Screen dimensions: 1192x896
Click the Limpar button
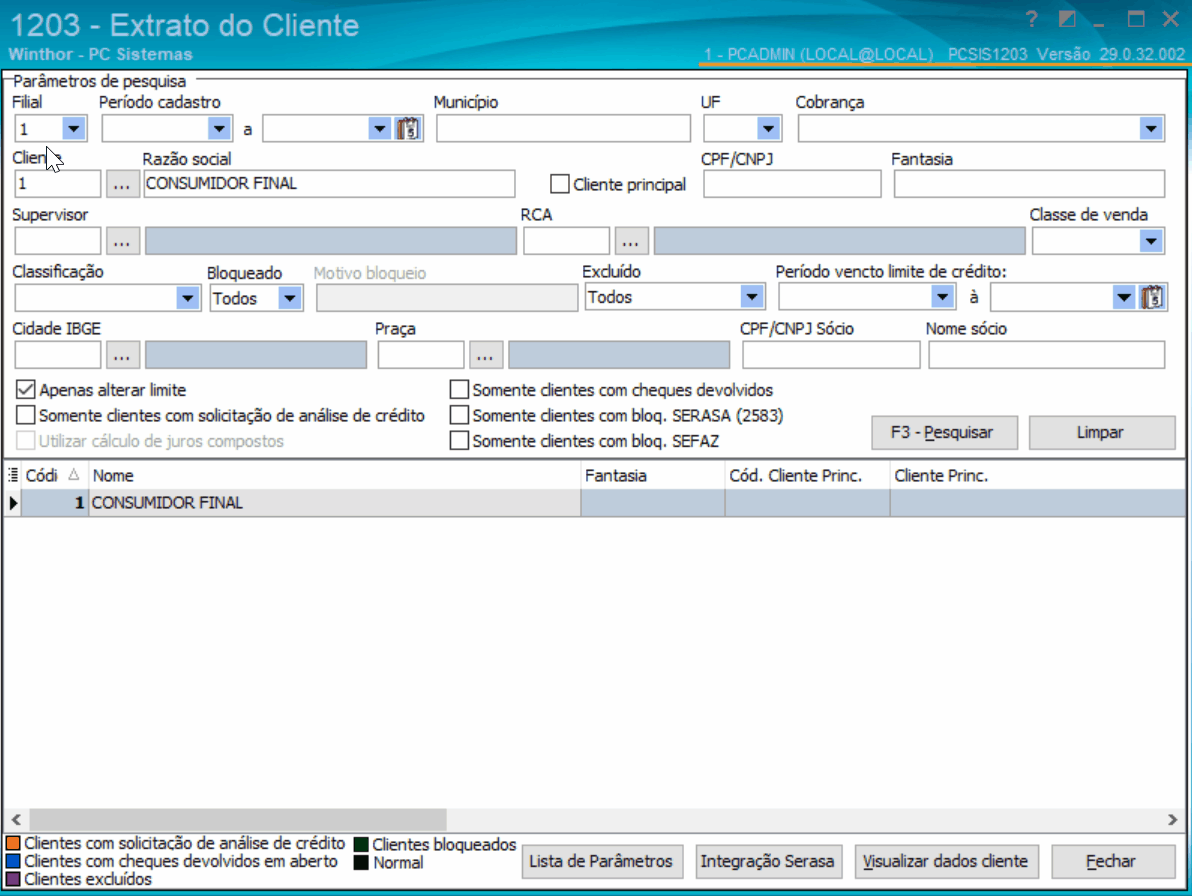point(1102,432)
